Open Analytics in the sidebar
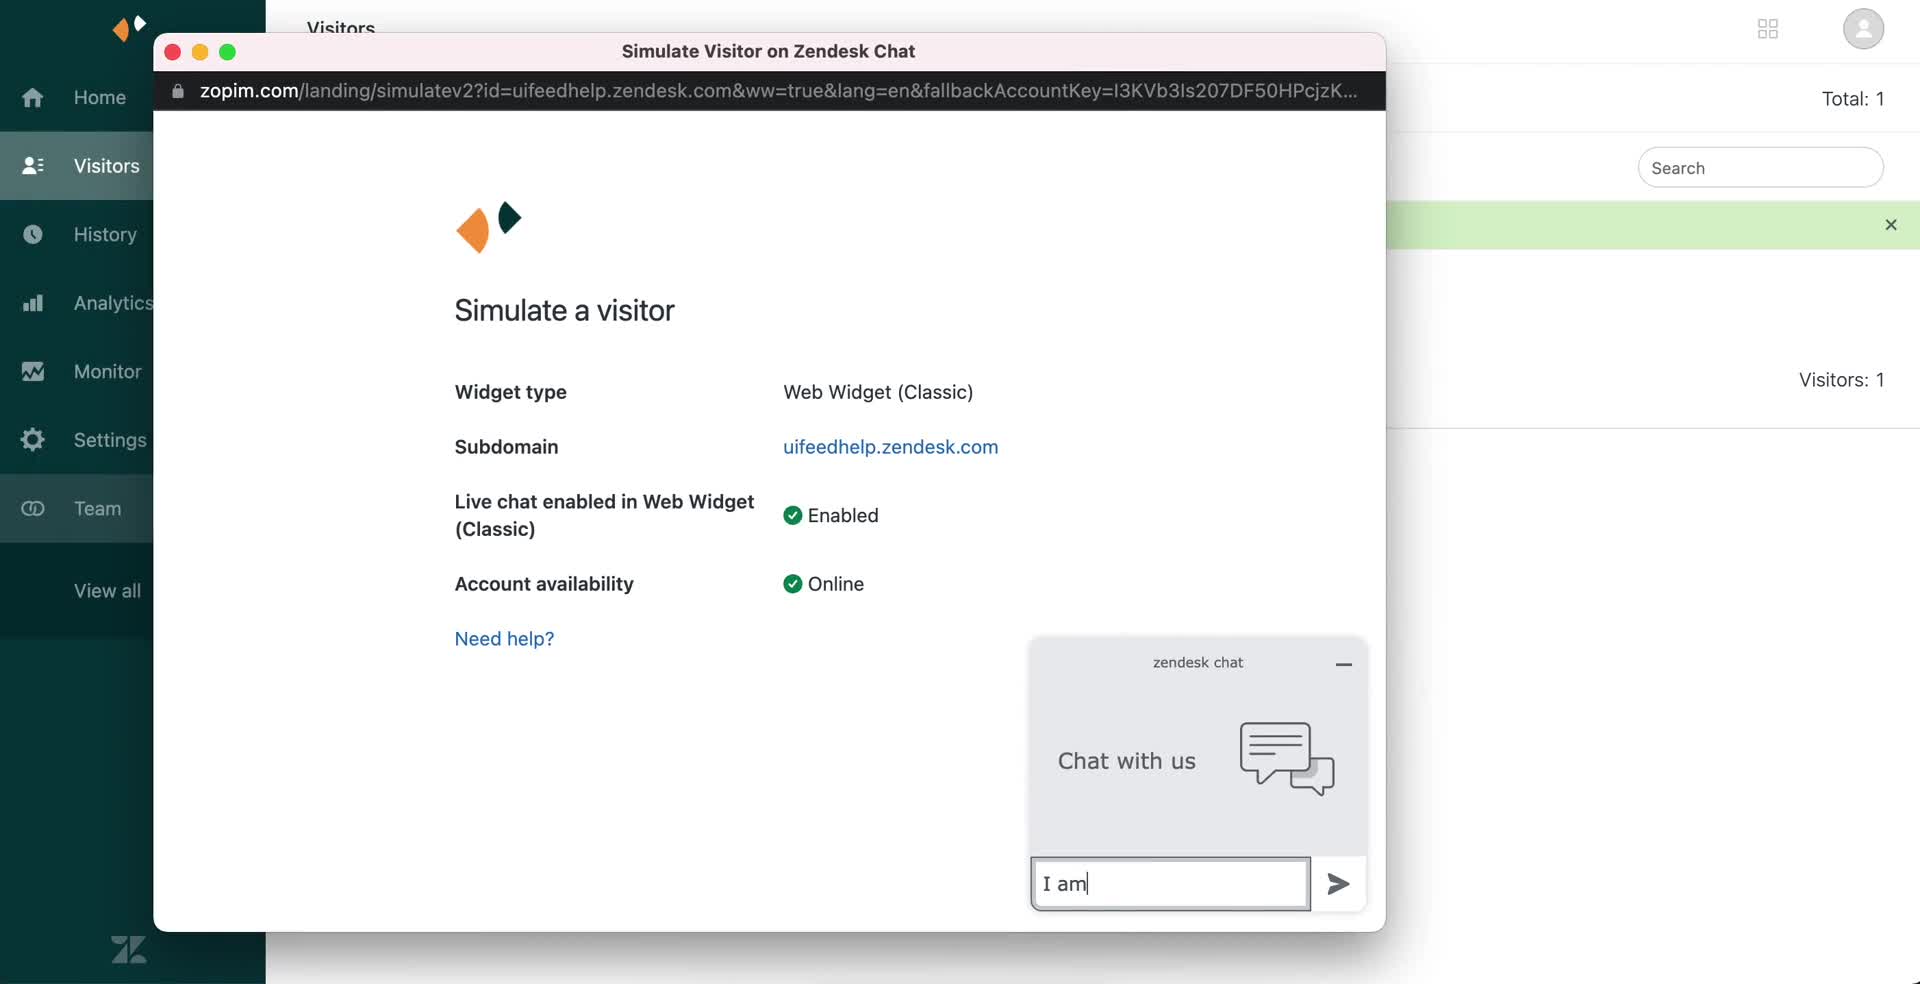The width and height of the screenshot is (1920, 984). pos(77,303)
